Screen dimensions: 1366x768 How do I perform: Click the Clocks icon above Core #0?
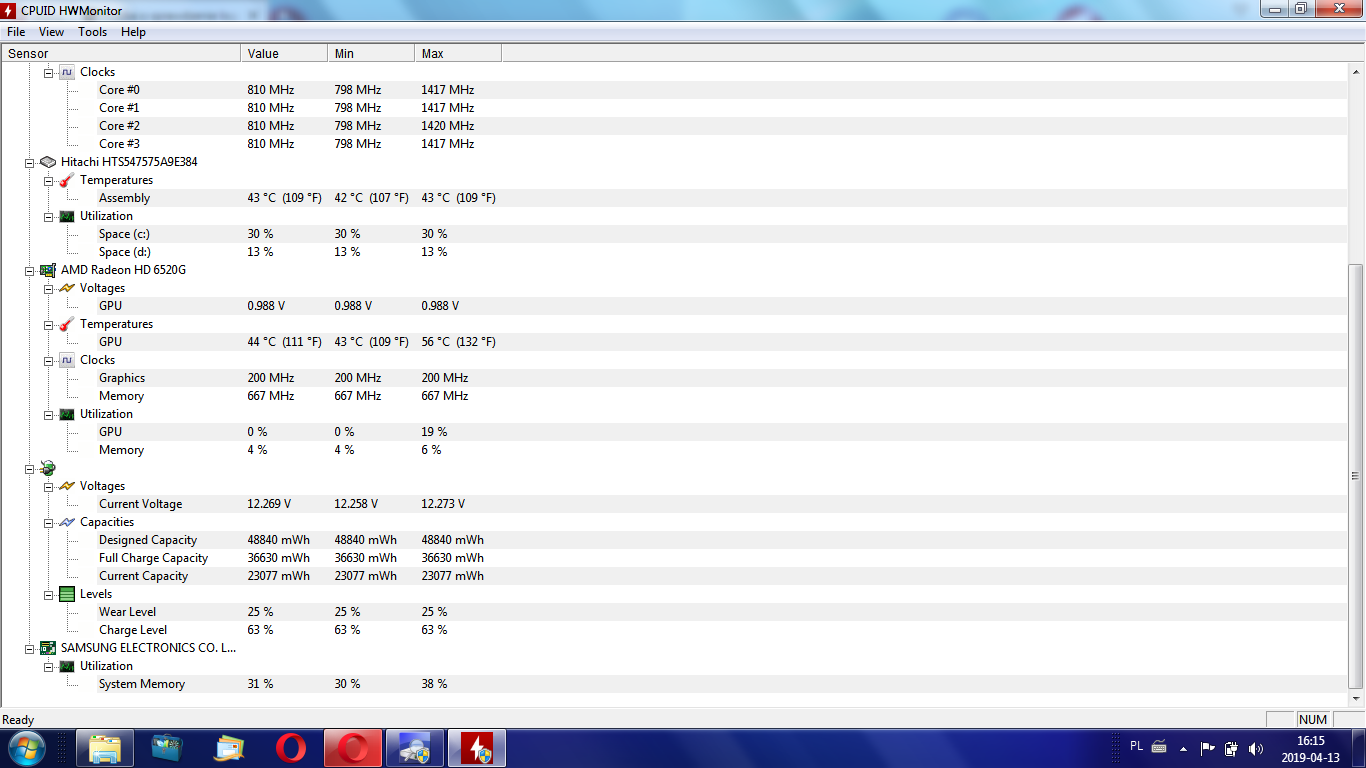pyautogui.click(x=67, y=72)
